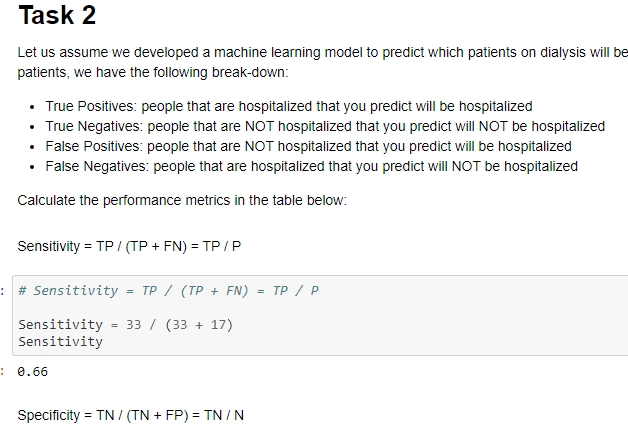The width and height of the screenshot is (628, 428).
Task: Select the 0.66 output value
Action: pos(32,372)
